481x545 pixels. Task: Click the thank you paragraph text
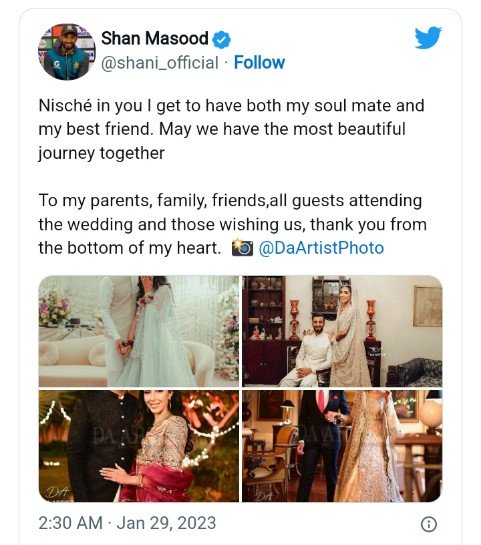(x=233, y=224)
